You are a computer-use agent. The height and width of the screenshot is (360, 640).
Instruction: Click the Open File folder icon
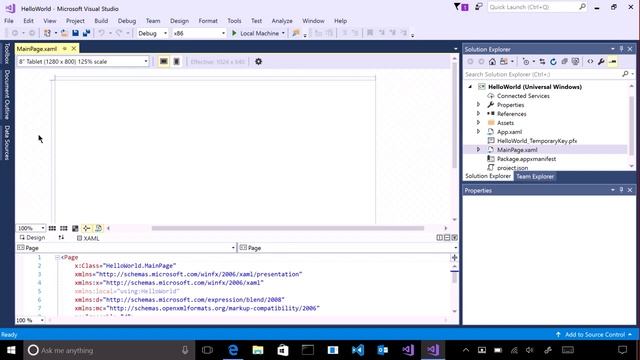point(64,33)
